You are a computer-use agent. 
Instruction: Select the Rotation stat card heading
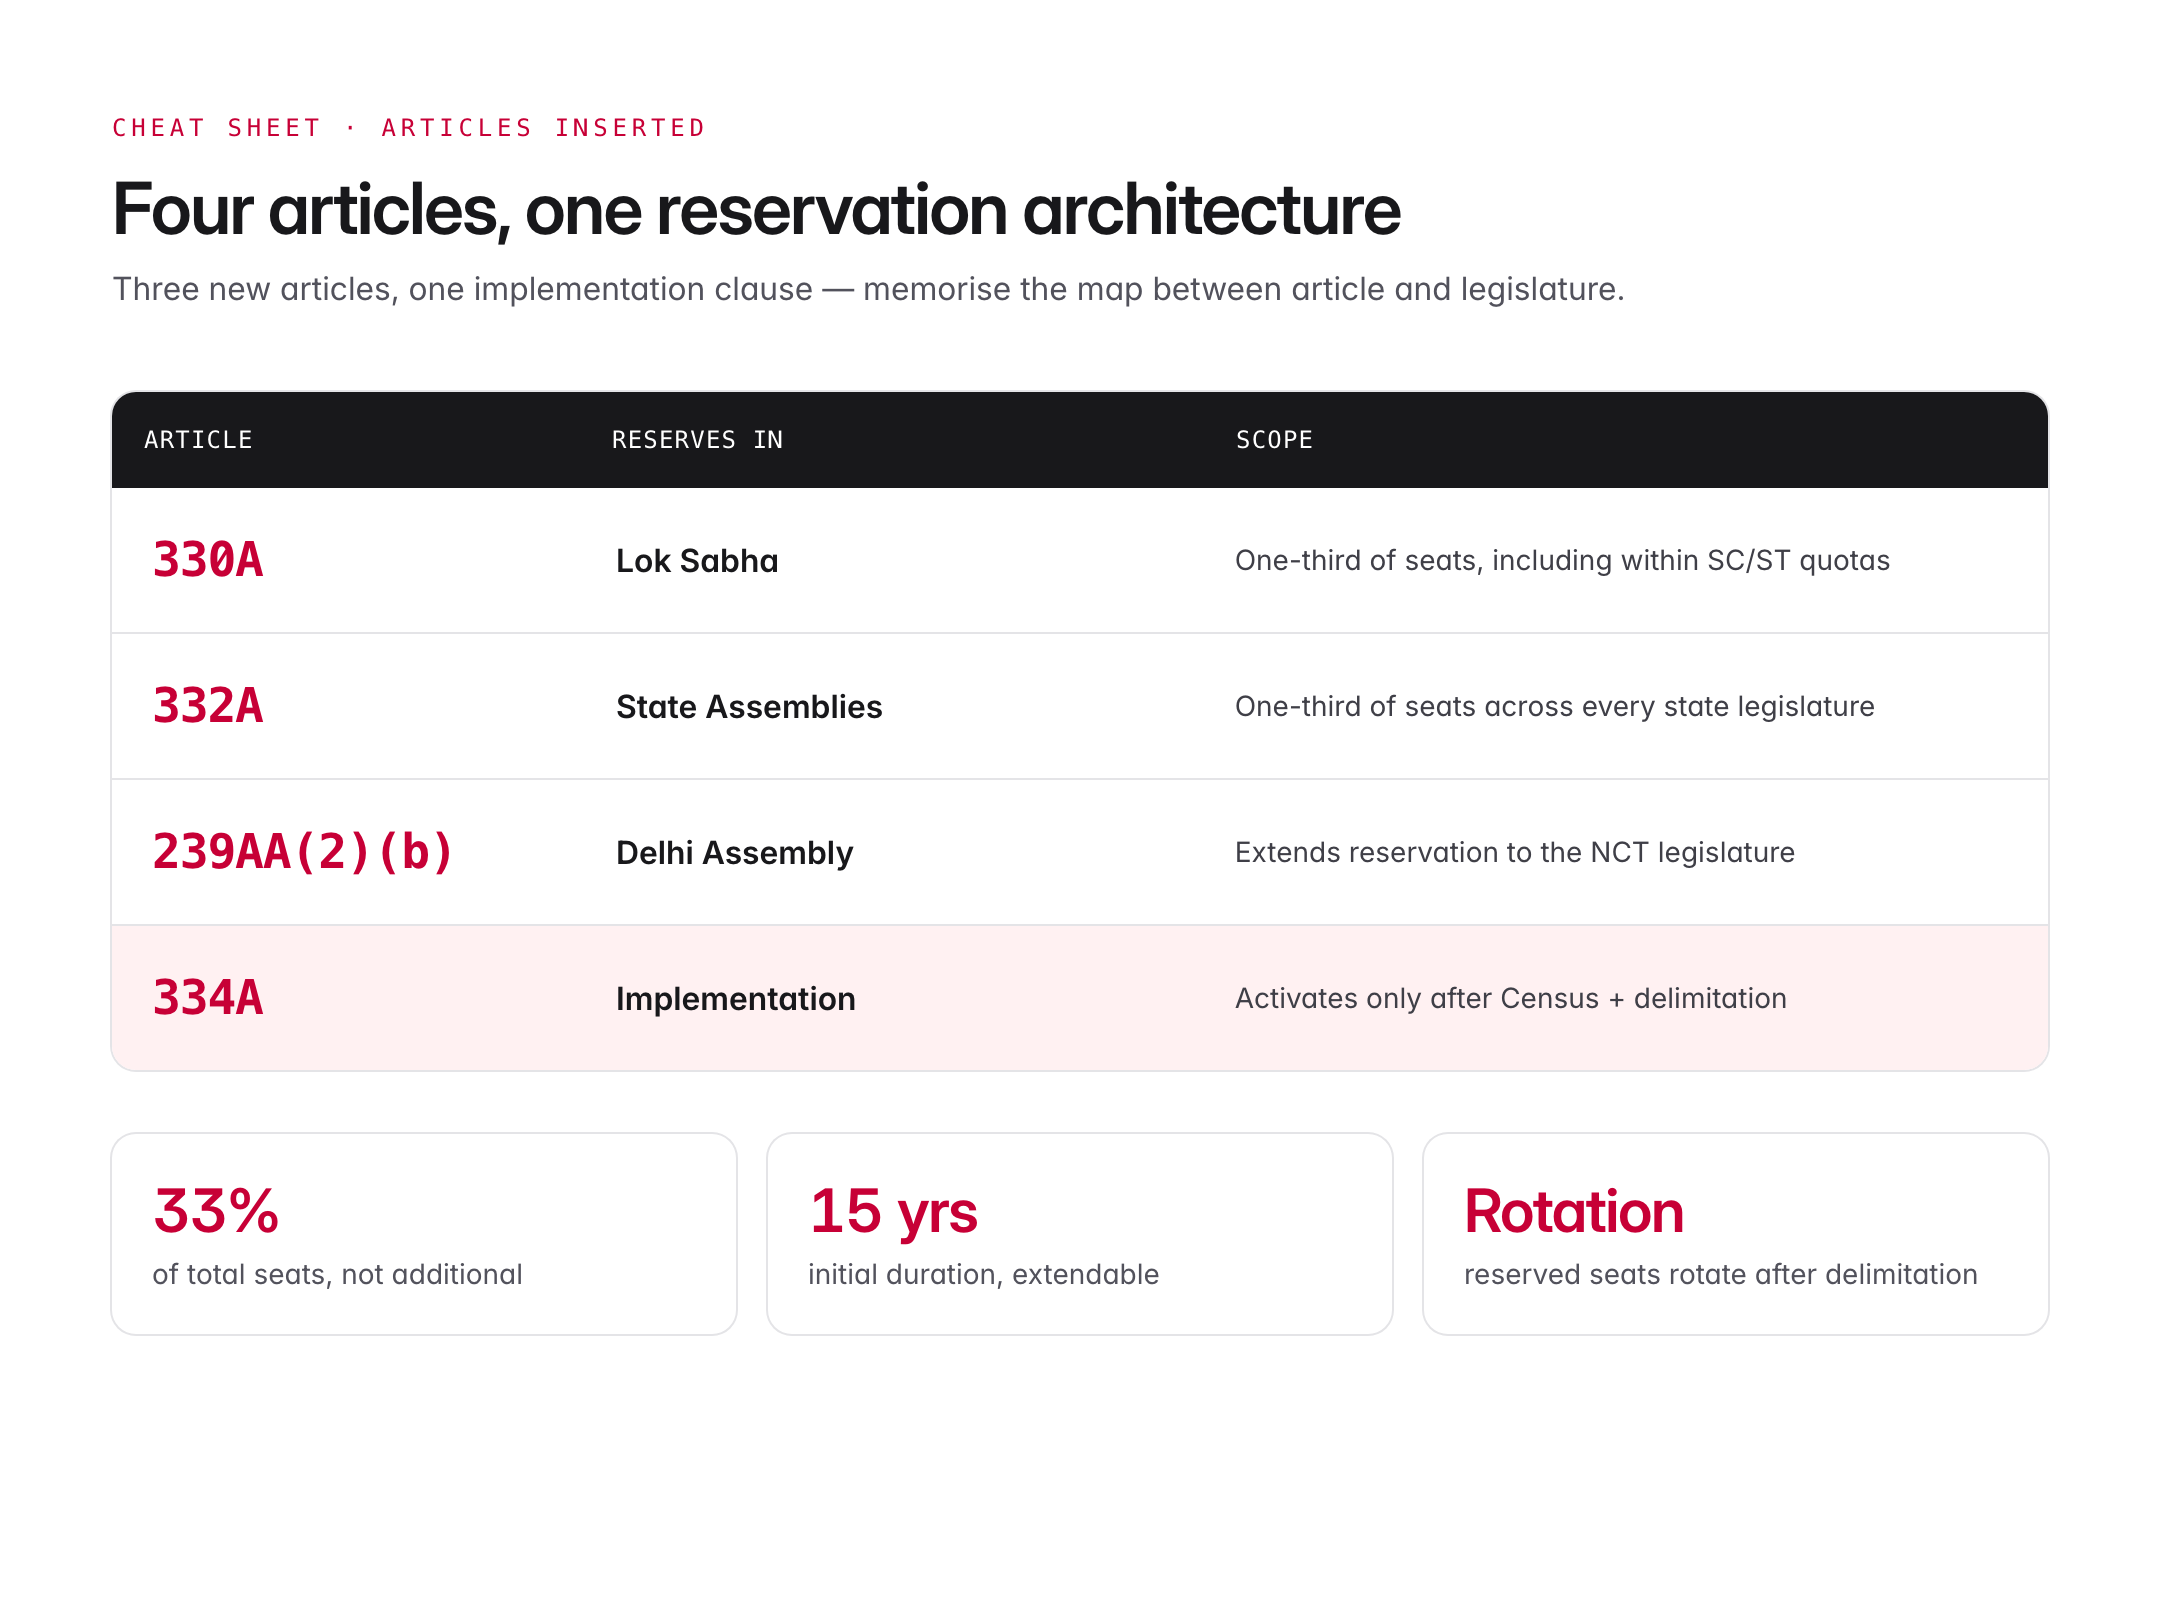1573,1211
